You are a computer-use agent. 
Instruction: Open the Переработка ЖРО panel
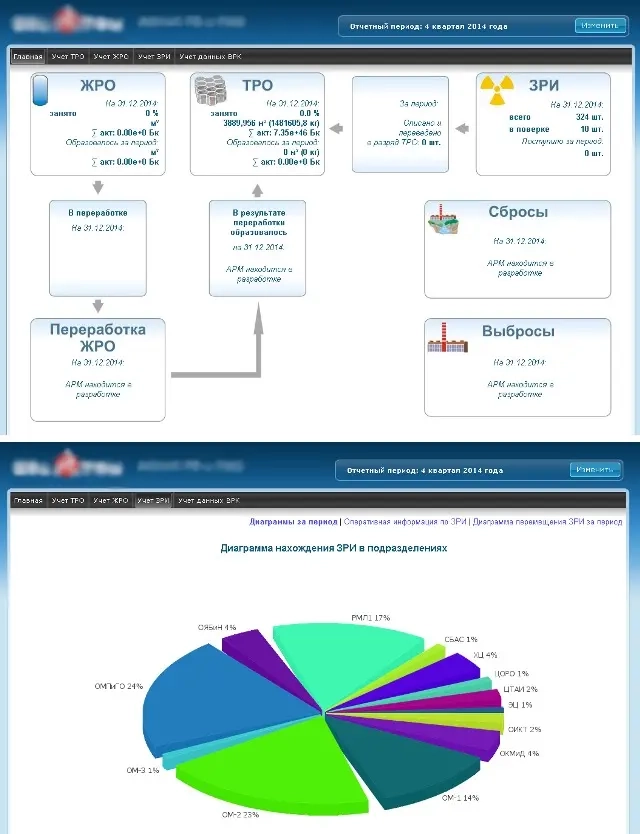98,370
